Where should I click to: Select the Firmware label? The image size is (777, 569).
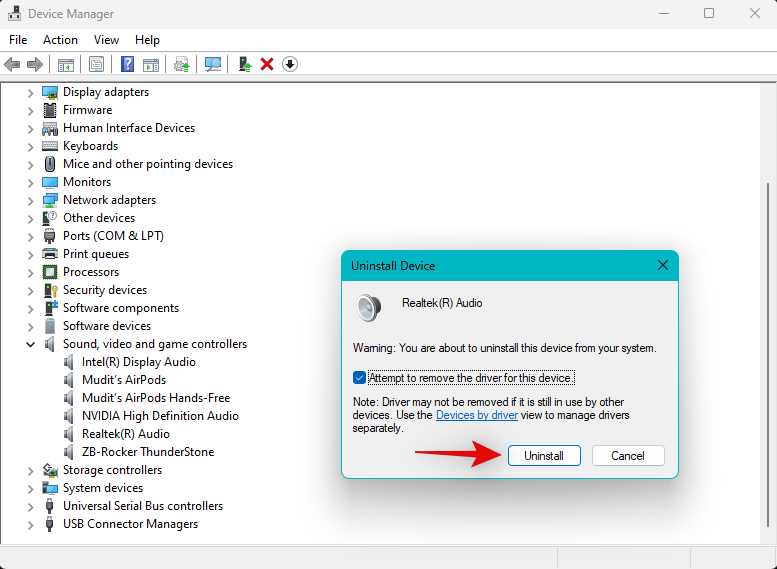pyautogui.click(x=87, y=110)
